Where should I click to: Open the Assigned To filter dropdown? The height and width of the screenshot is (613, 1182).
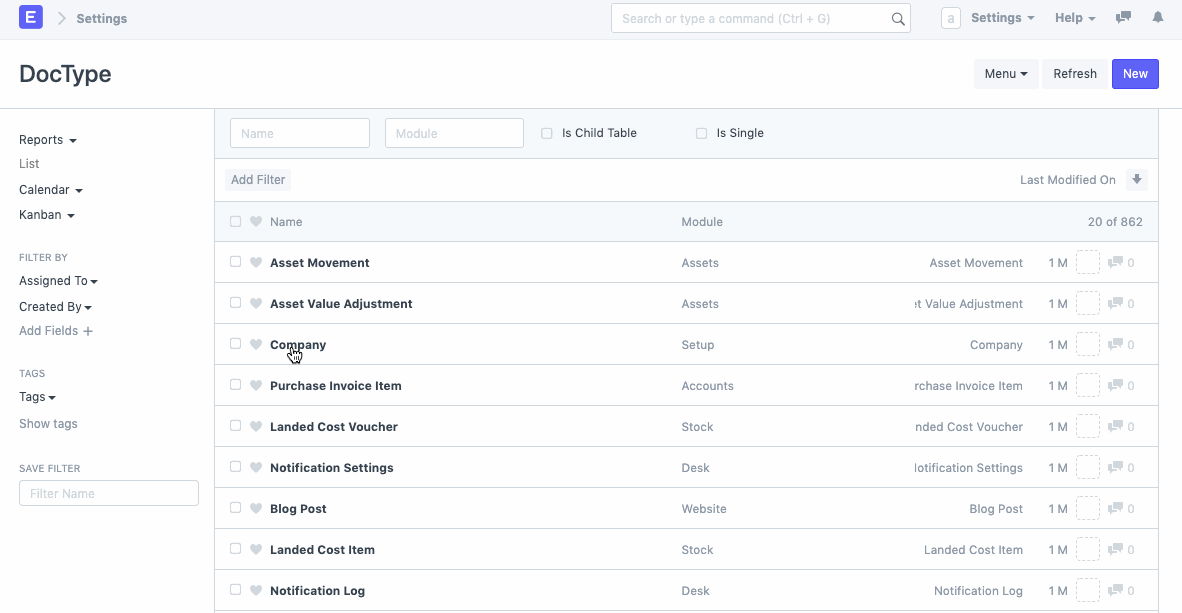coord(58,281)
